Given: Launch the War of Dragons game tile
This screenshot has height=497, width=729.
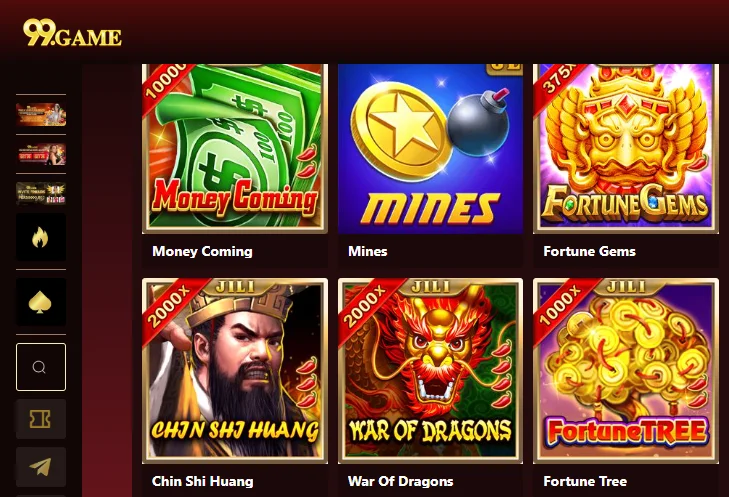Looking at the screenshot, I should [x=431, y=371].
